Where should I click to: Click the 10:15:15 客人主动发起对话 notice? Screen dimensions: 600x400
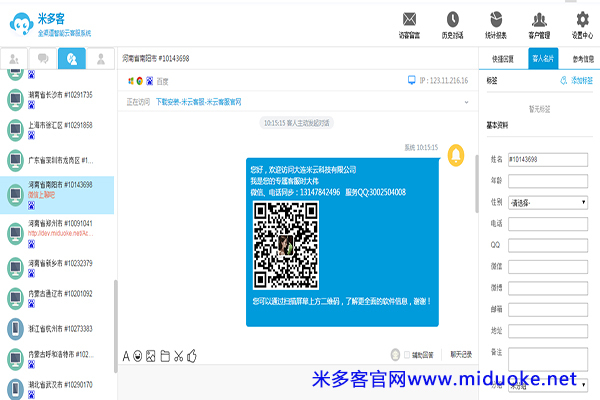pos(297,123)
